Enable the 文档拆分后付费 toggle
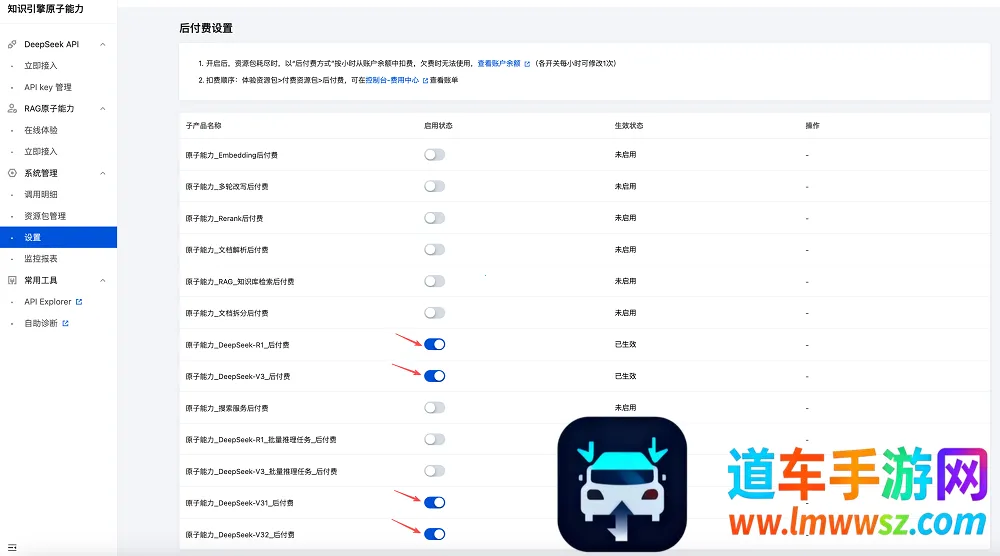The image size is (1000, 556). (434, 313)
